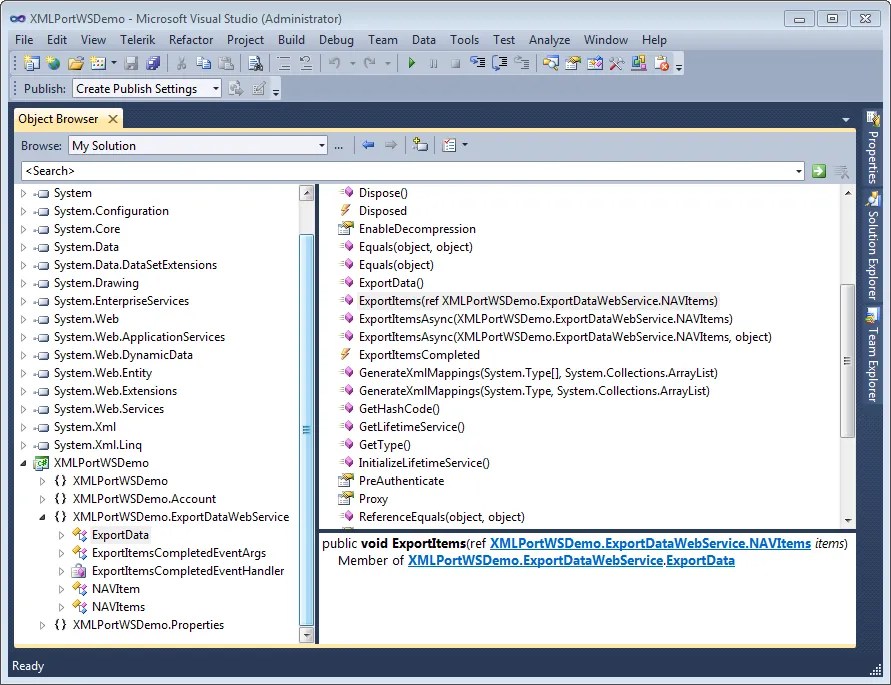This screenshot has width=891, height=685.
Task: Click Add to References icon in Object Browser
Action: (420, 145)
